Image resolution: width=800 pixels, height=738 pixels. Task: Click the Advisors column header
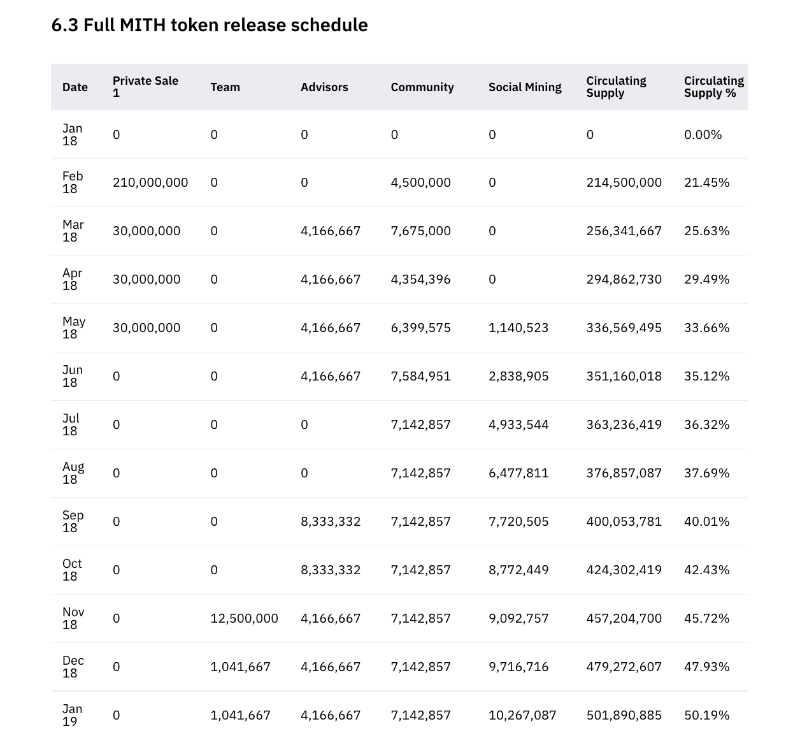click(x=324, y=88)
